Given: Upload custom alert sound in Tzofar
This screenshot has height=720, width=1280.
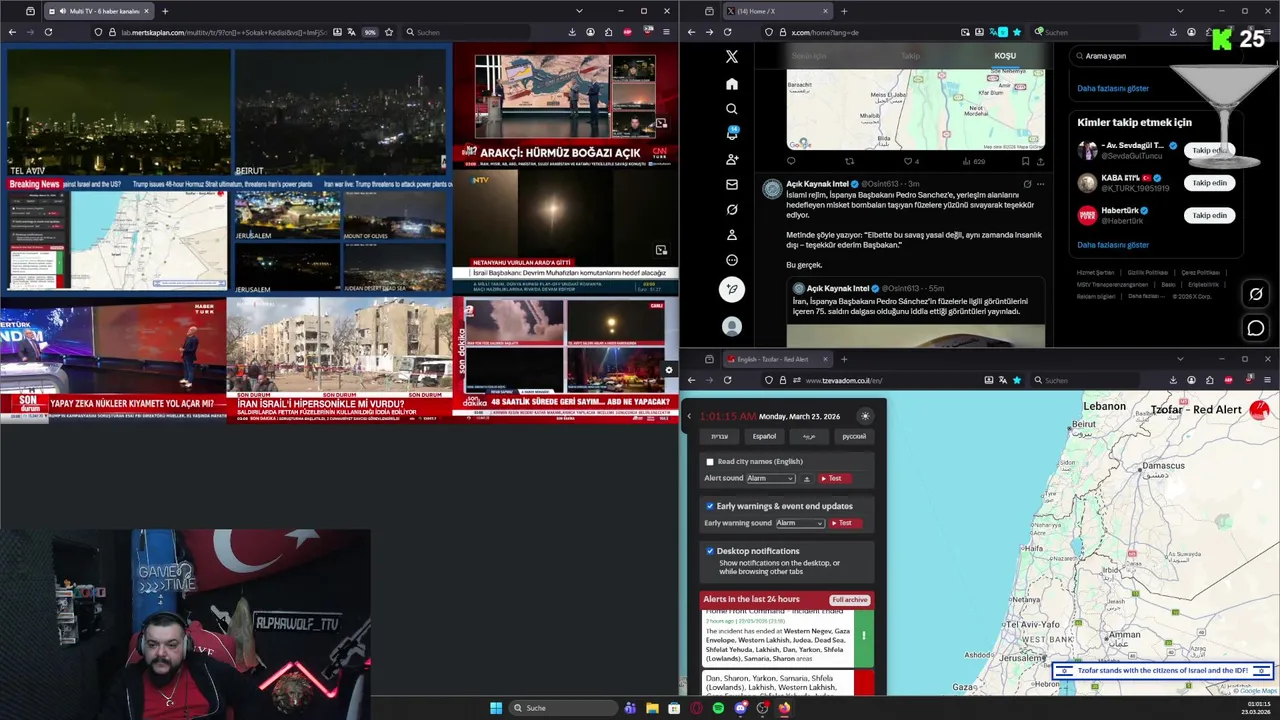Looking at the screenshot, I should pyautogui.click(x=807, y=479).
